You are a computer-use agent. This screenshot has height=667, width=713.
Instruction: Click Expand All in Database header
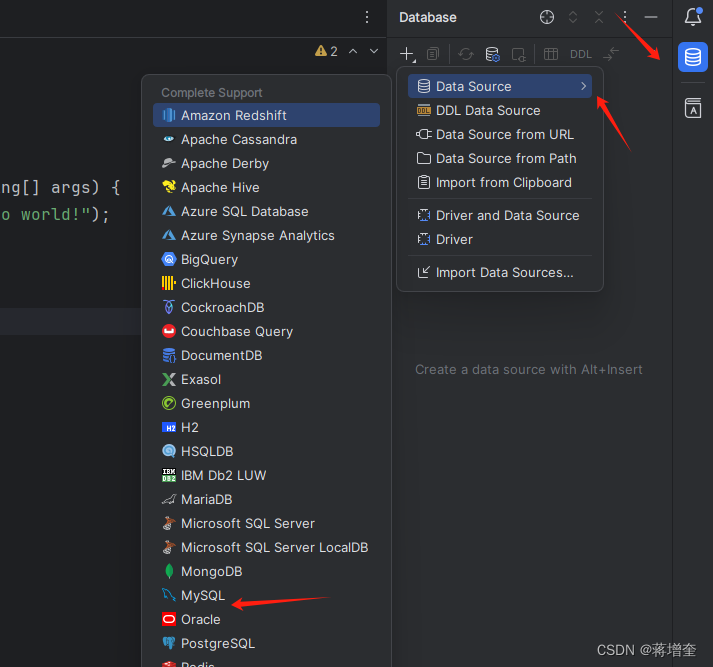click(x=573, y=17)
